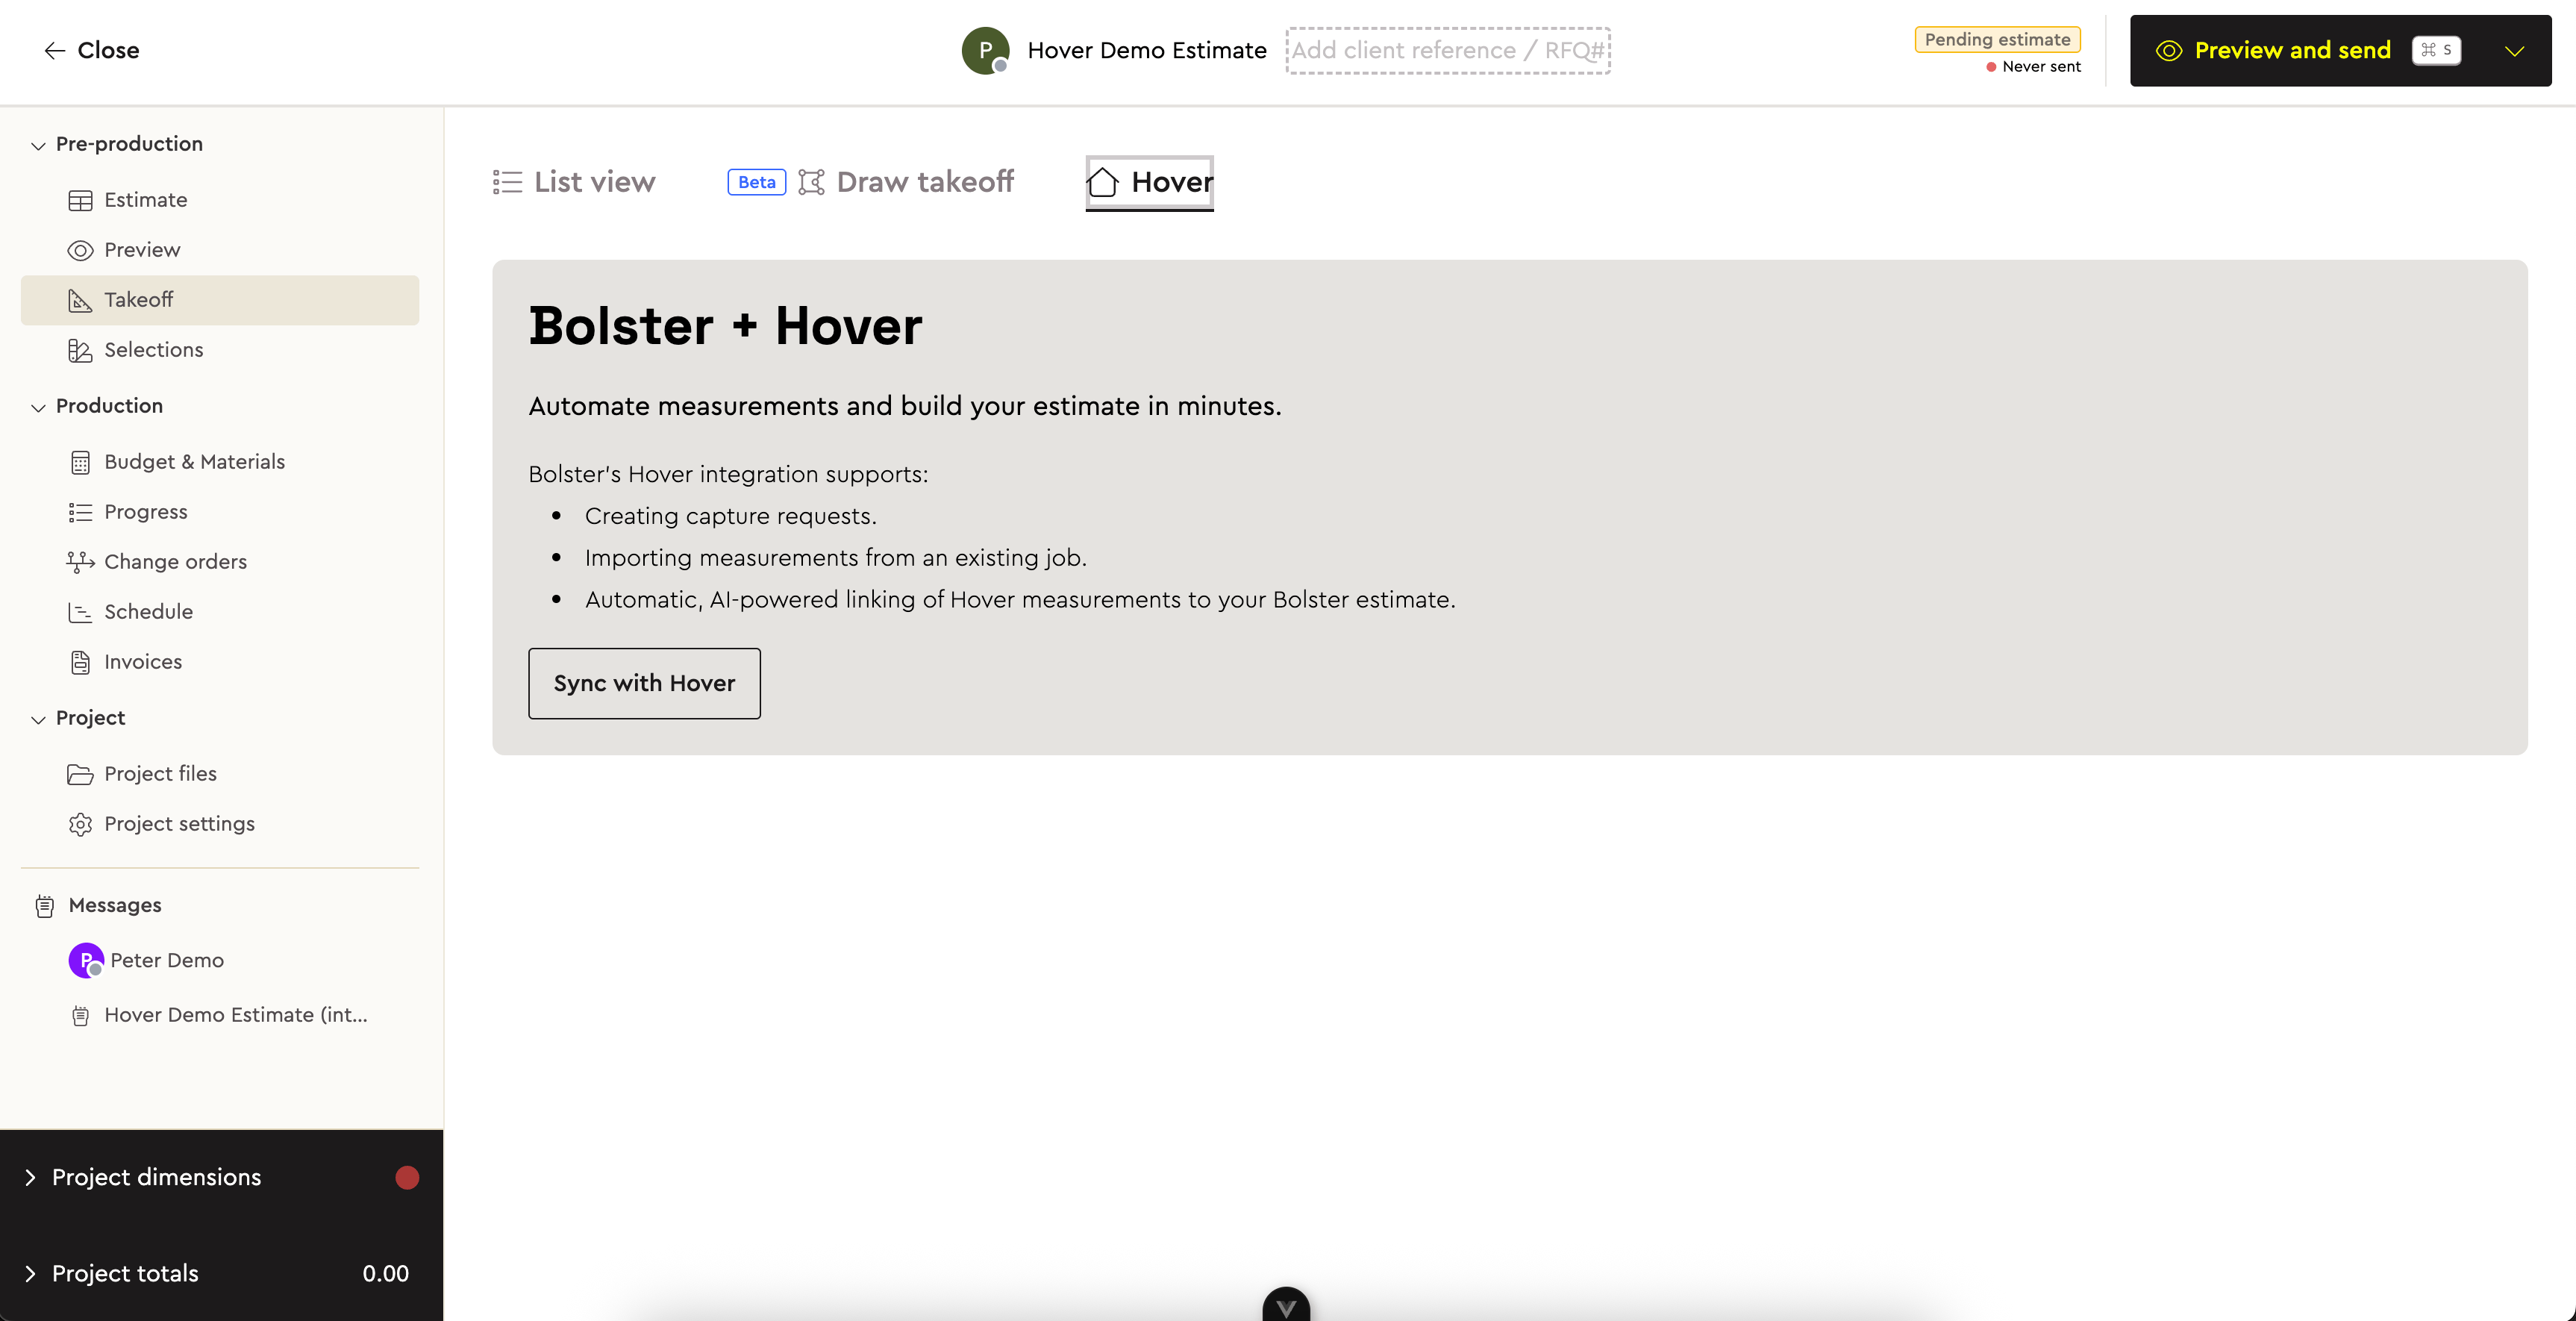Viewport: 2576px width, 1321px height.
Task: Collapse the Production section
Action: [x=38, y=407]
